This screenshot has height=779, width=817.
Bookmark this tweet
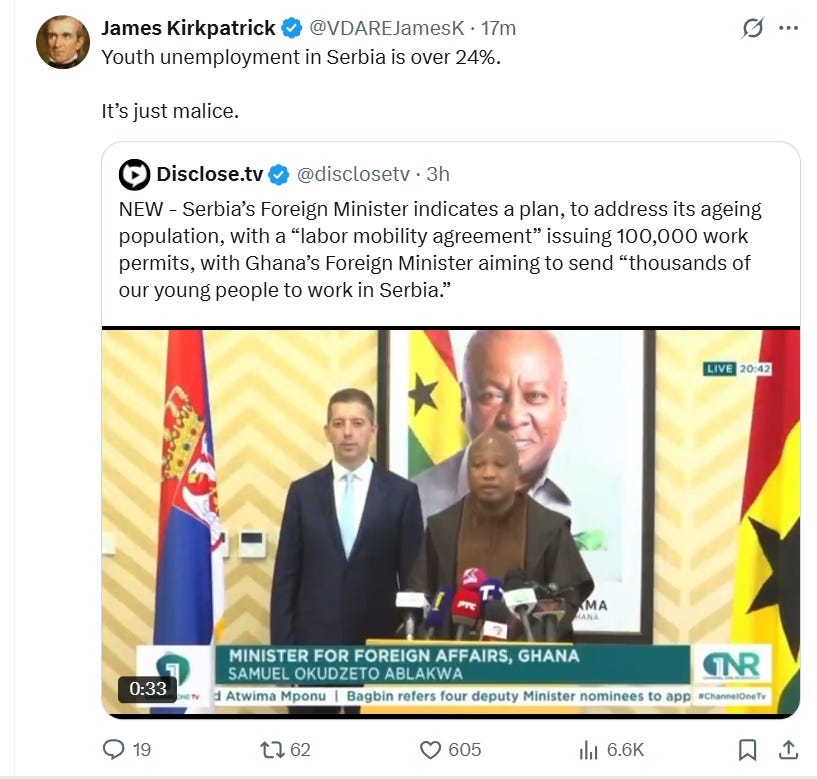[x=748, y=750]
